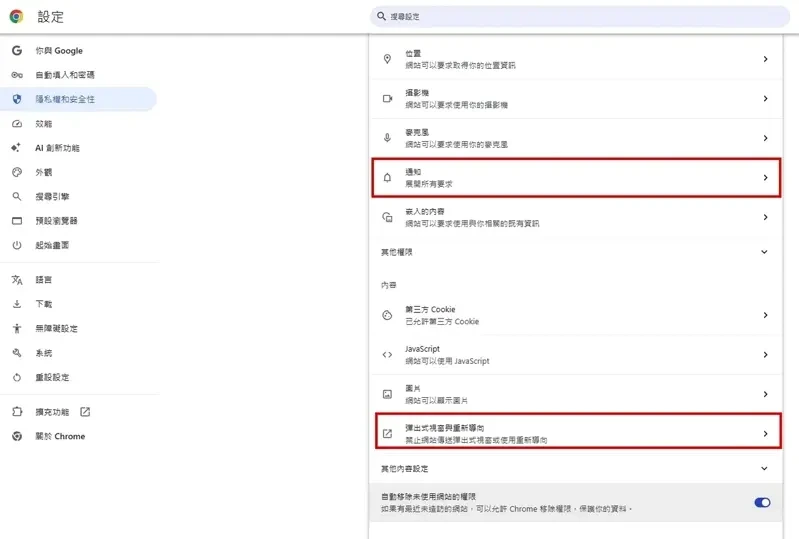Click the download icon for 下載
This screenshot has width=799, height=539.
[17, 304]
